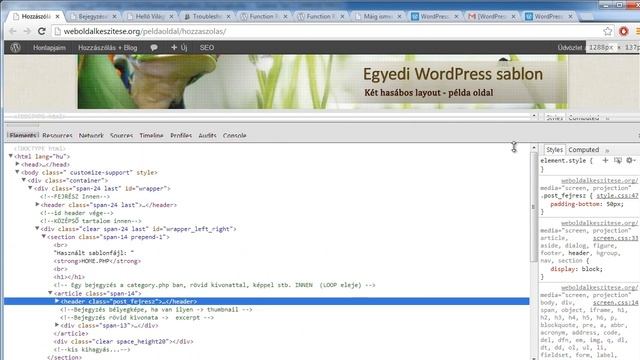The height and width of the screenshot is (360, 640).
Task: Select the Elements DevTools panel
Action: click(23, 136)
